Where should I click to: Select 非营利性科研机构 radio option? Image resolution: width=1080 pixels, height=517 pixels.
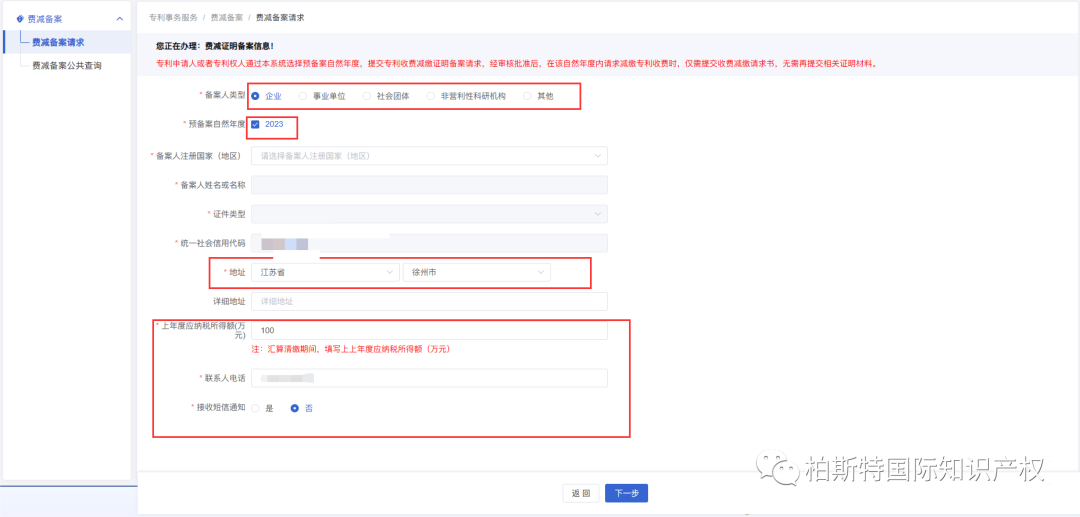[x=466, y=96]
